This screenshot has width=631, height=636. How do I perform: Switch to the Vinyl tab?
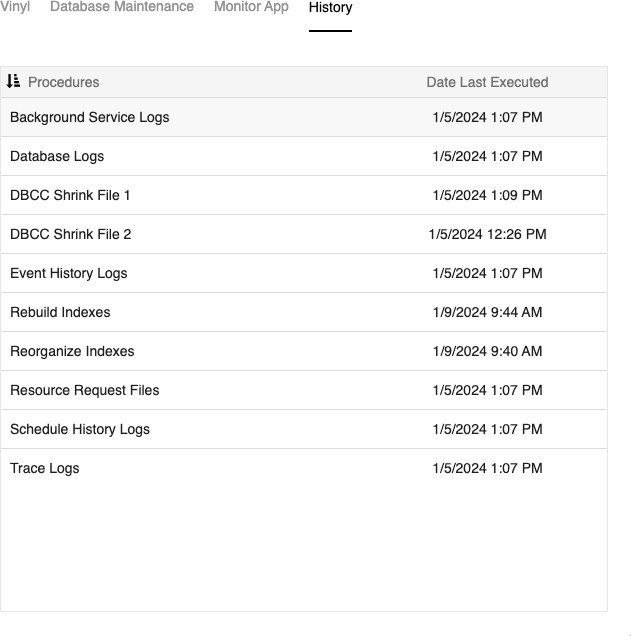(15, 7)
